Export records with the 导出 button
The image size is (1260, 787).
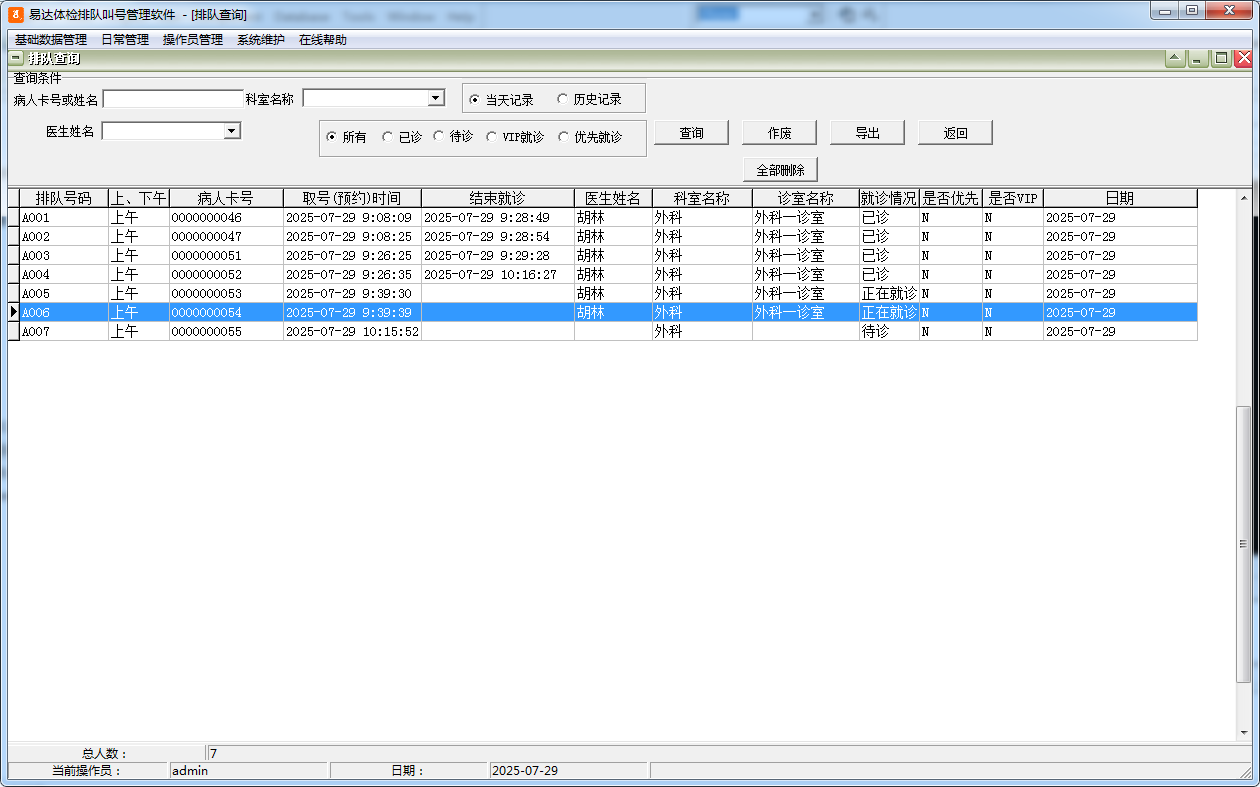tap(867, 131)
